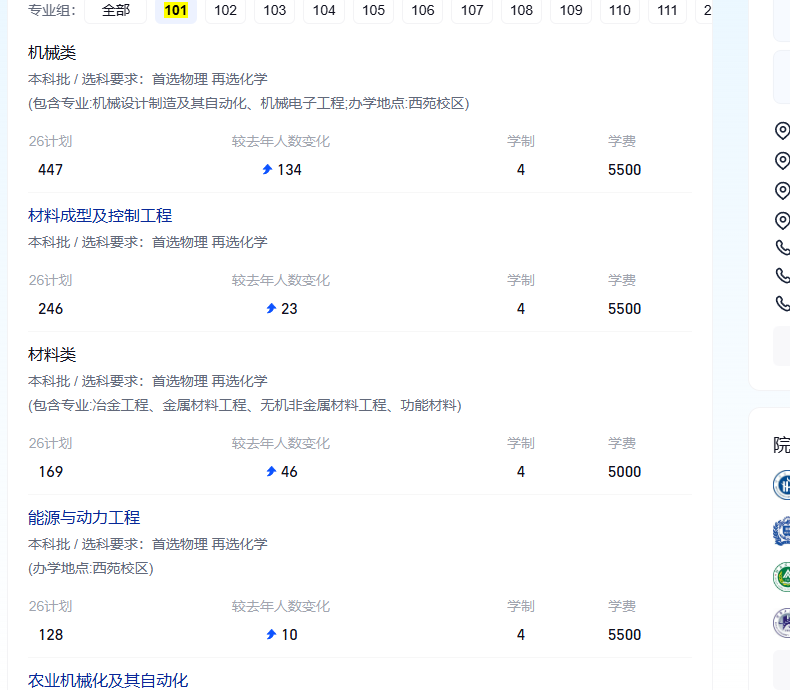Click the 机械类 heading

click(52, 52)
